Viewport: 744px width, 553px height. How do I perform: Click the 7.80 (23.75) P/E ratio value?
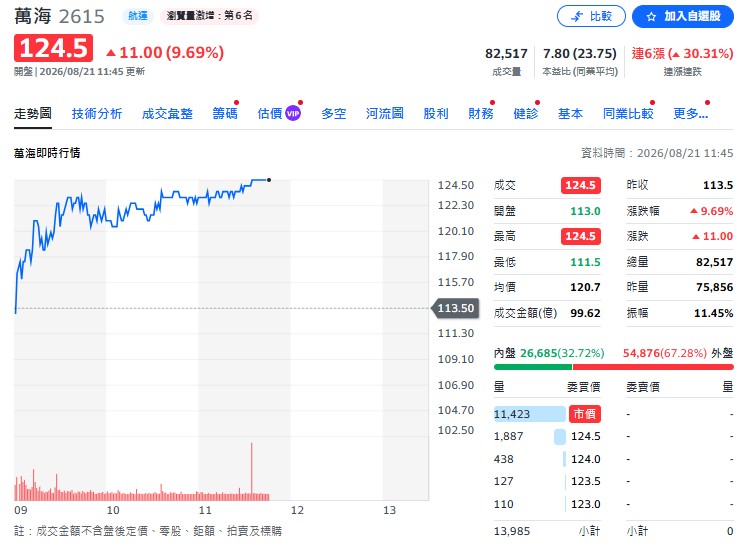(579, 54)
